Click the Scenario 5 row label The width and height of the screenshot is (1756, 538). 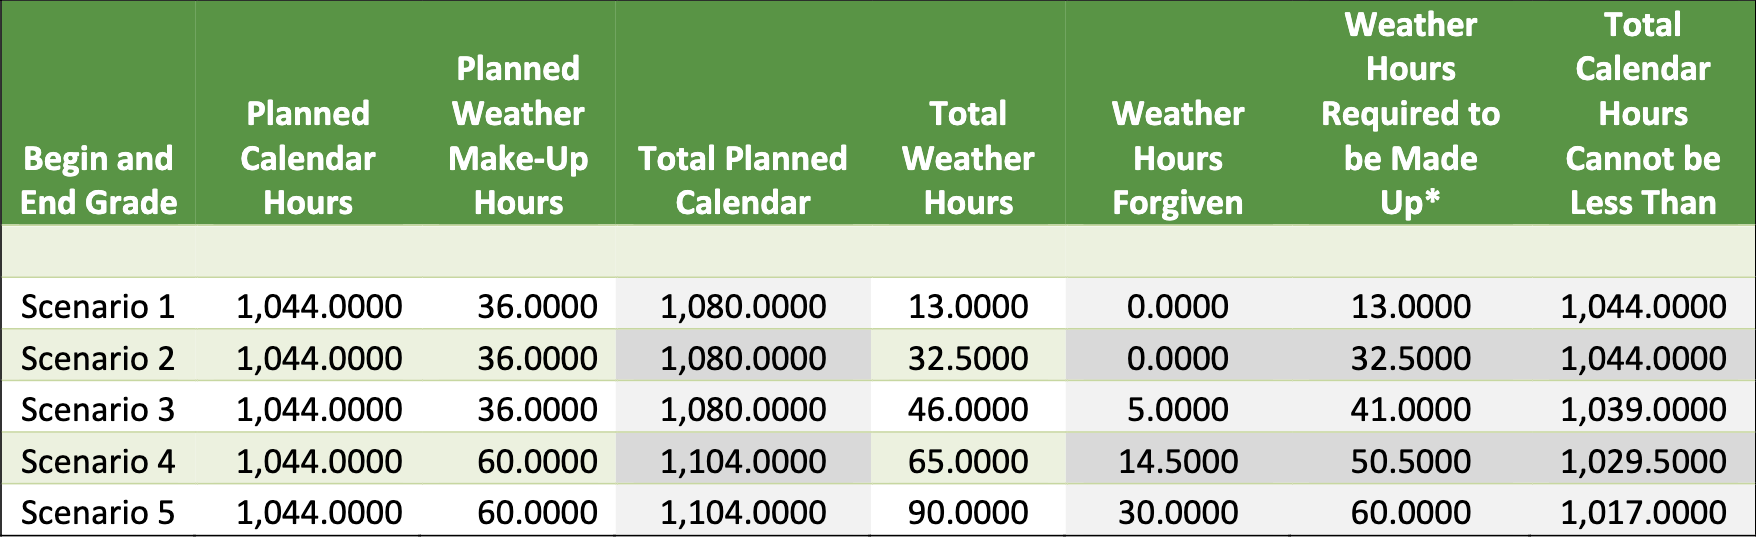[98, 512]
